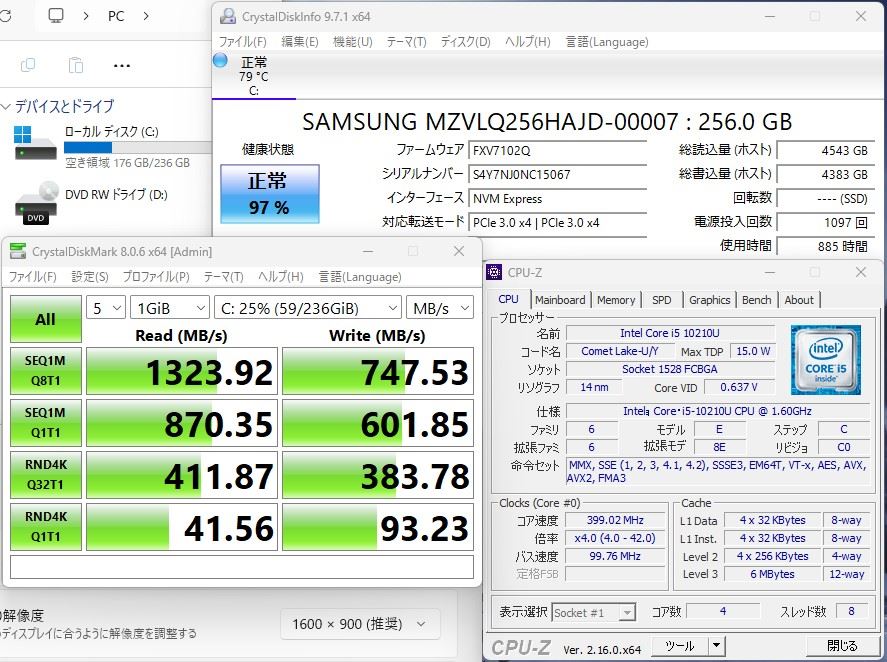Switch to the CPU-Z Mainboard tab
Viewport: 887px width, 662px height.
(560, 300)
